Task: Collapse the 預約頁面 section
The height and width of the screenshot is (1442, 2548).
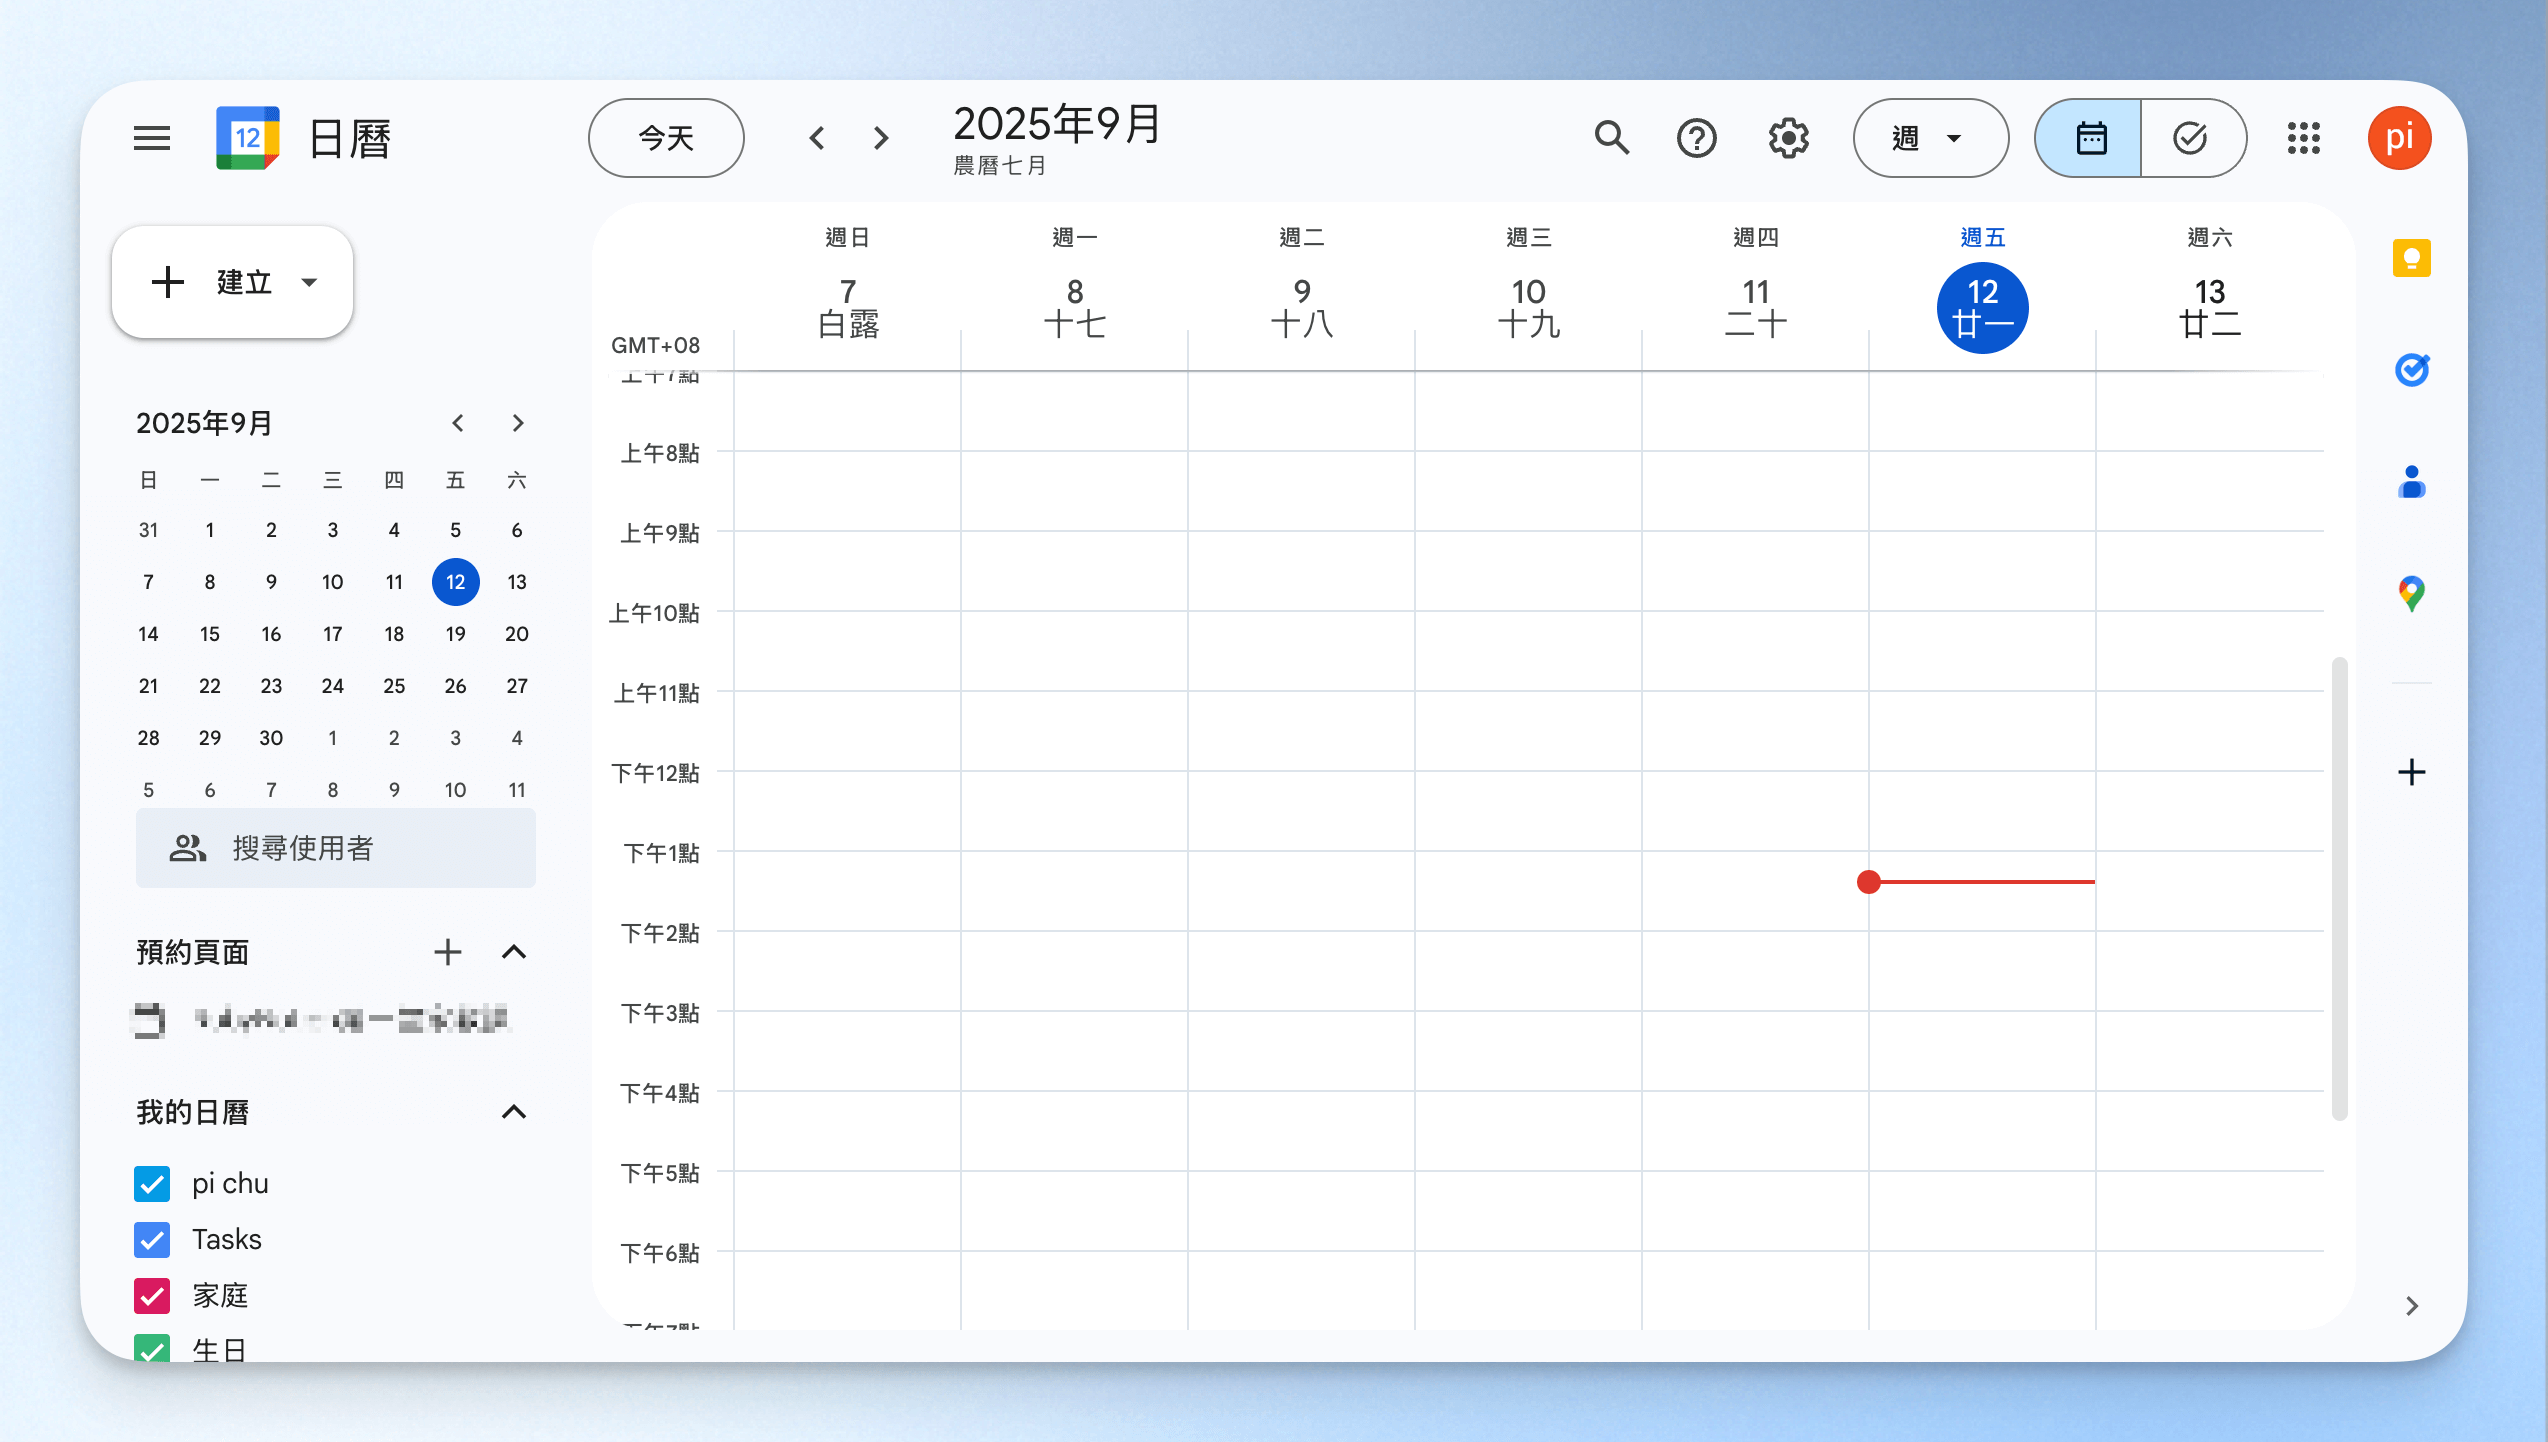Action: [x=513, y=952]
